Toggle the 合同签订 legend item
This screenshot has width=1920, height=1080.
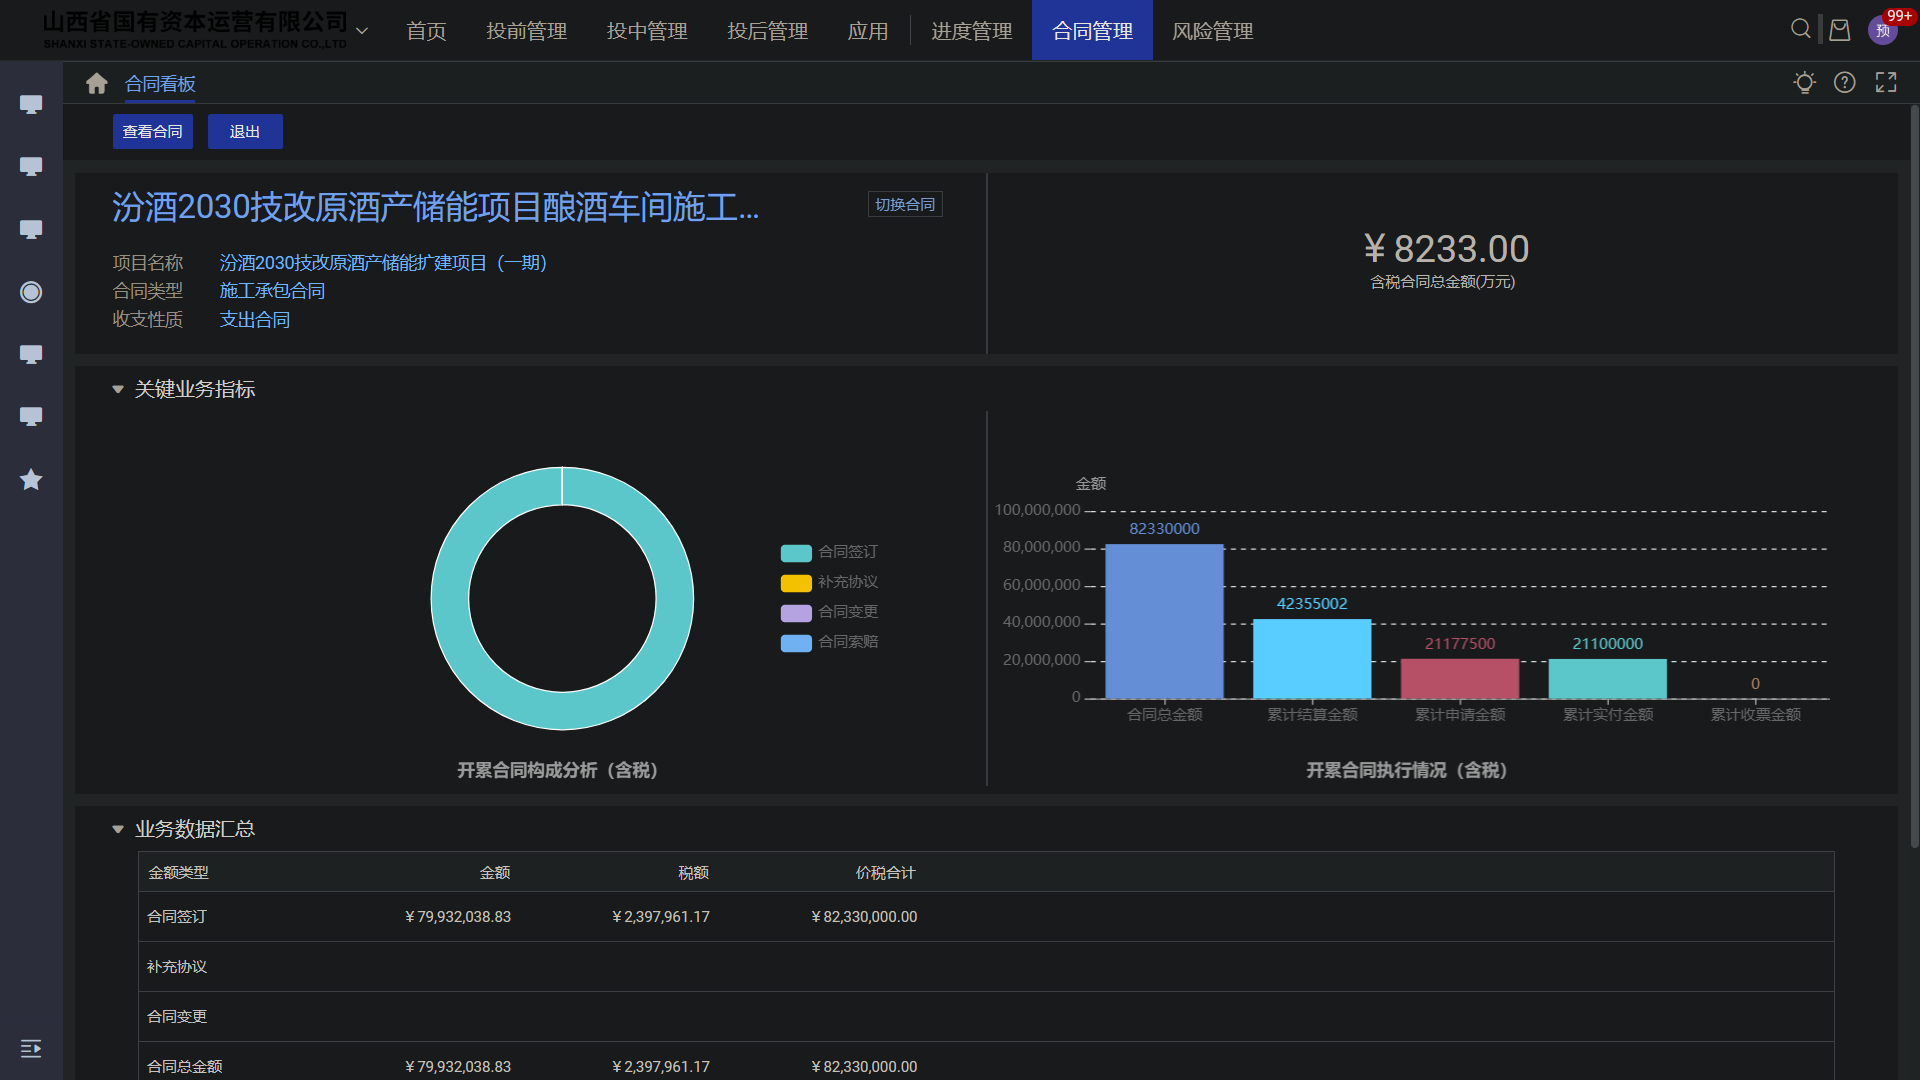(847, 552)
